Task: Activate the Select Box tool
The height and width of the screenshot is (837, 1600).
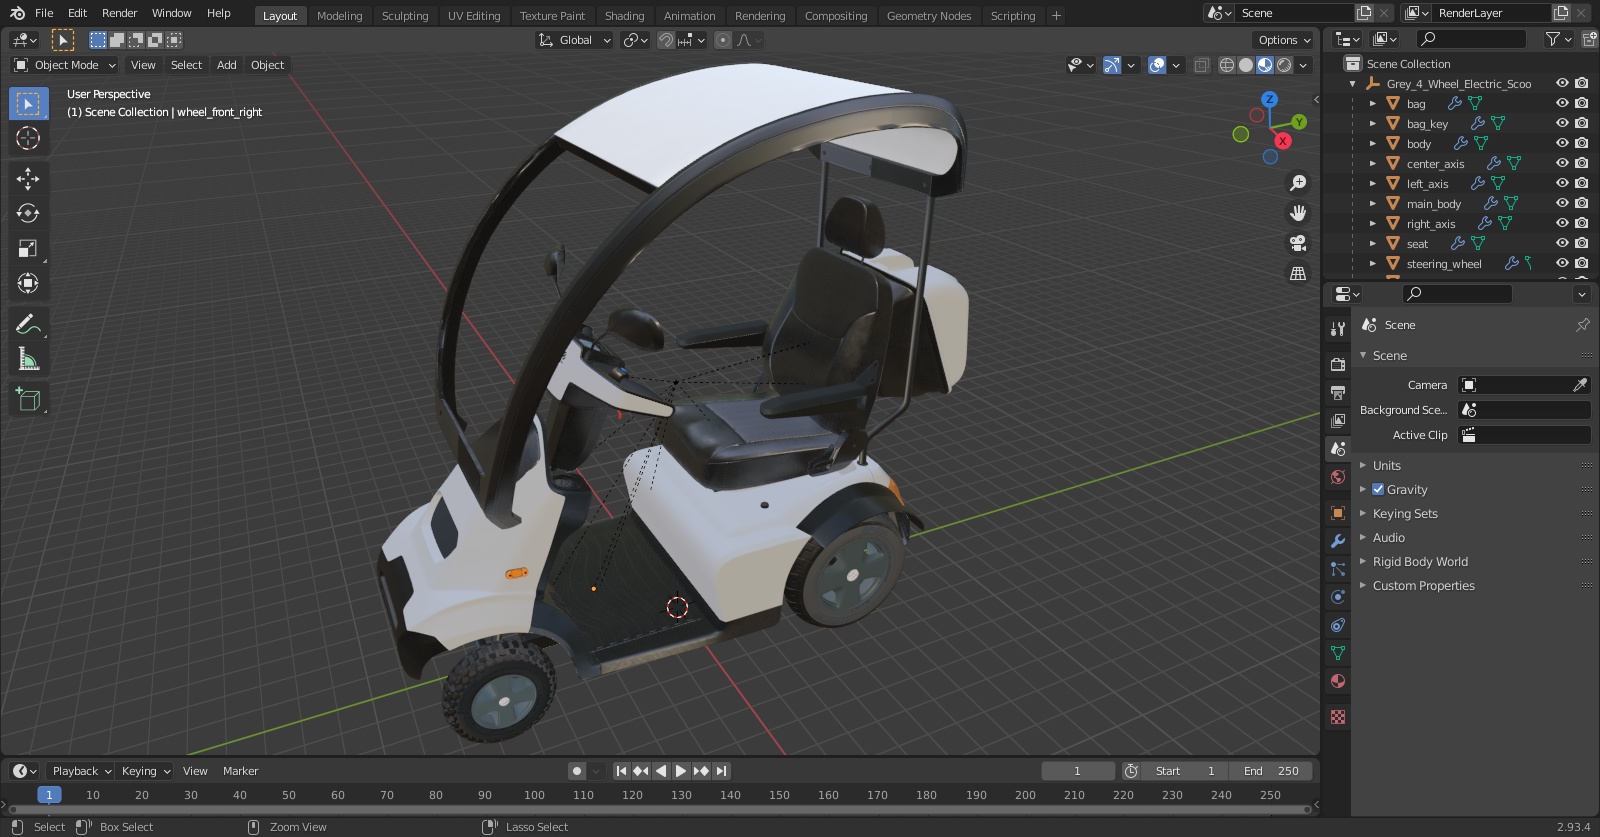Action: pos(28,103)
